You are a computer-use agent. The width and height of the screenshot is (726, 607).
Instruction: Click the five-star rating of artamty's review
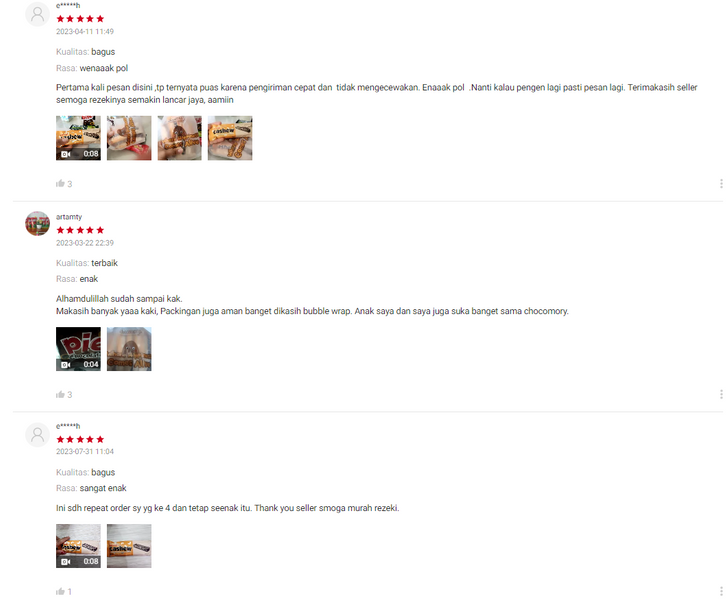[80, 230]
